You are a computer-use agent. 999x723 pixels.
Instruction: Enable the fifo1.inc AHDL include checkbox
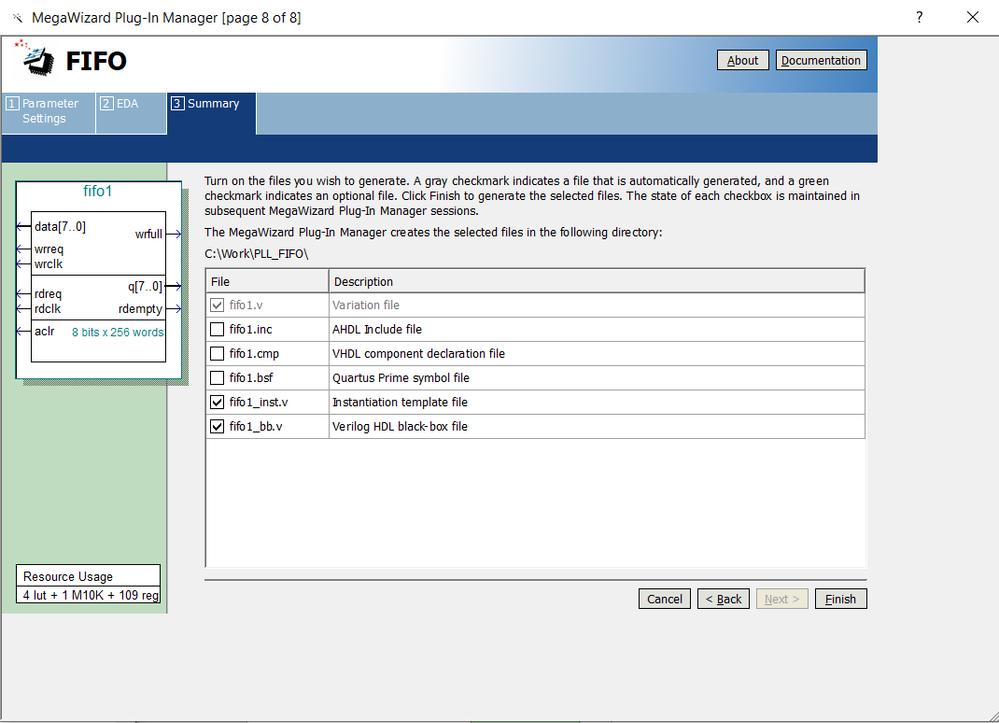[x=217, y=329]
